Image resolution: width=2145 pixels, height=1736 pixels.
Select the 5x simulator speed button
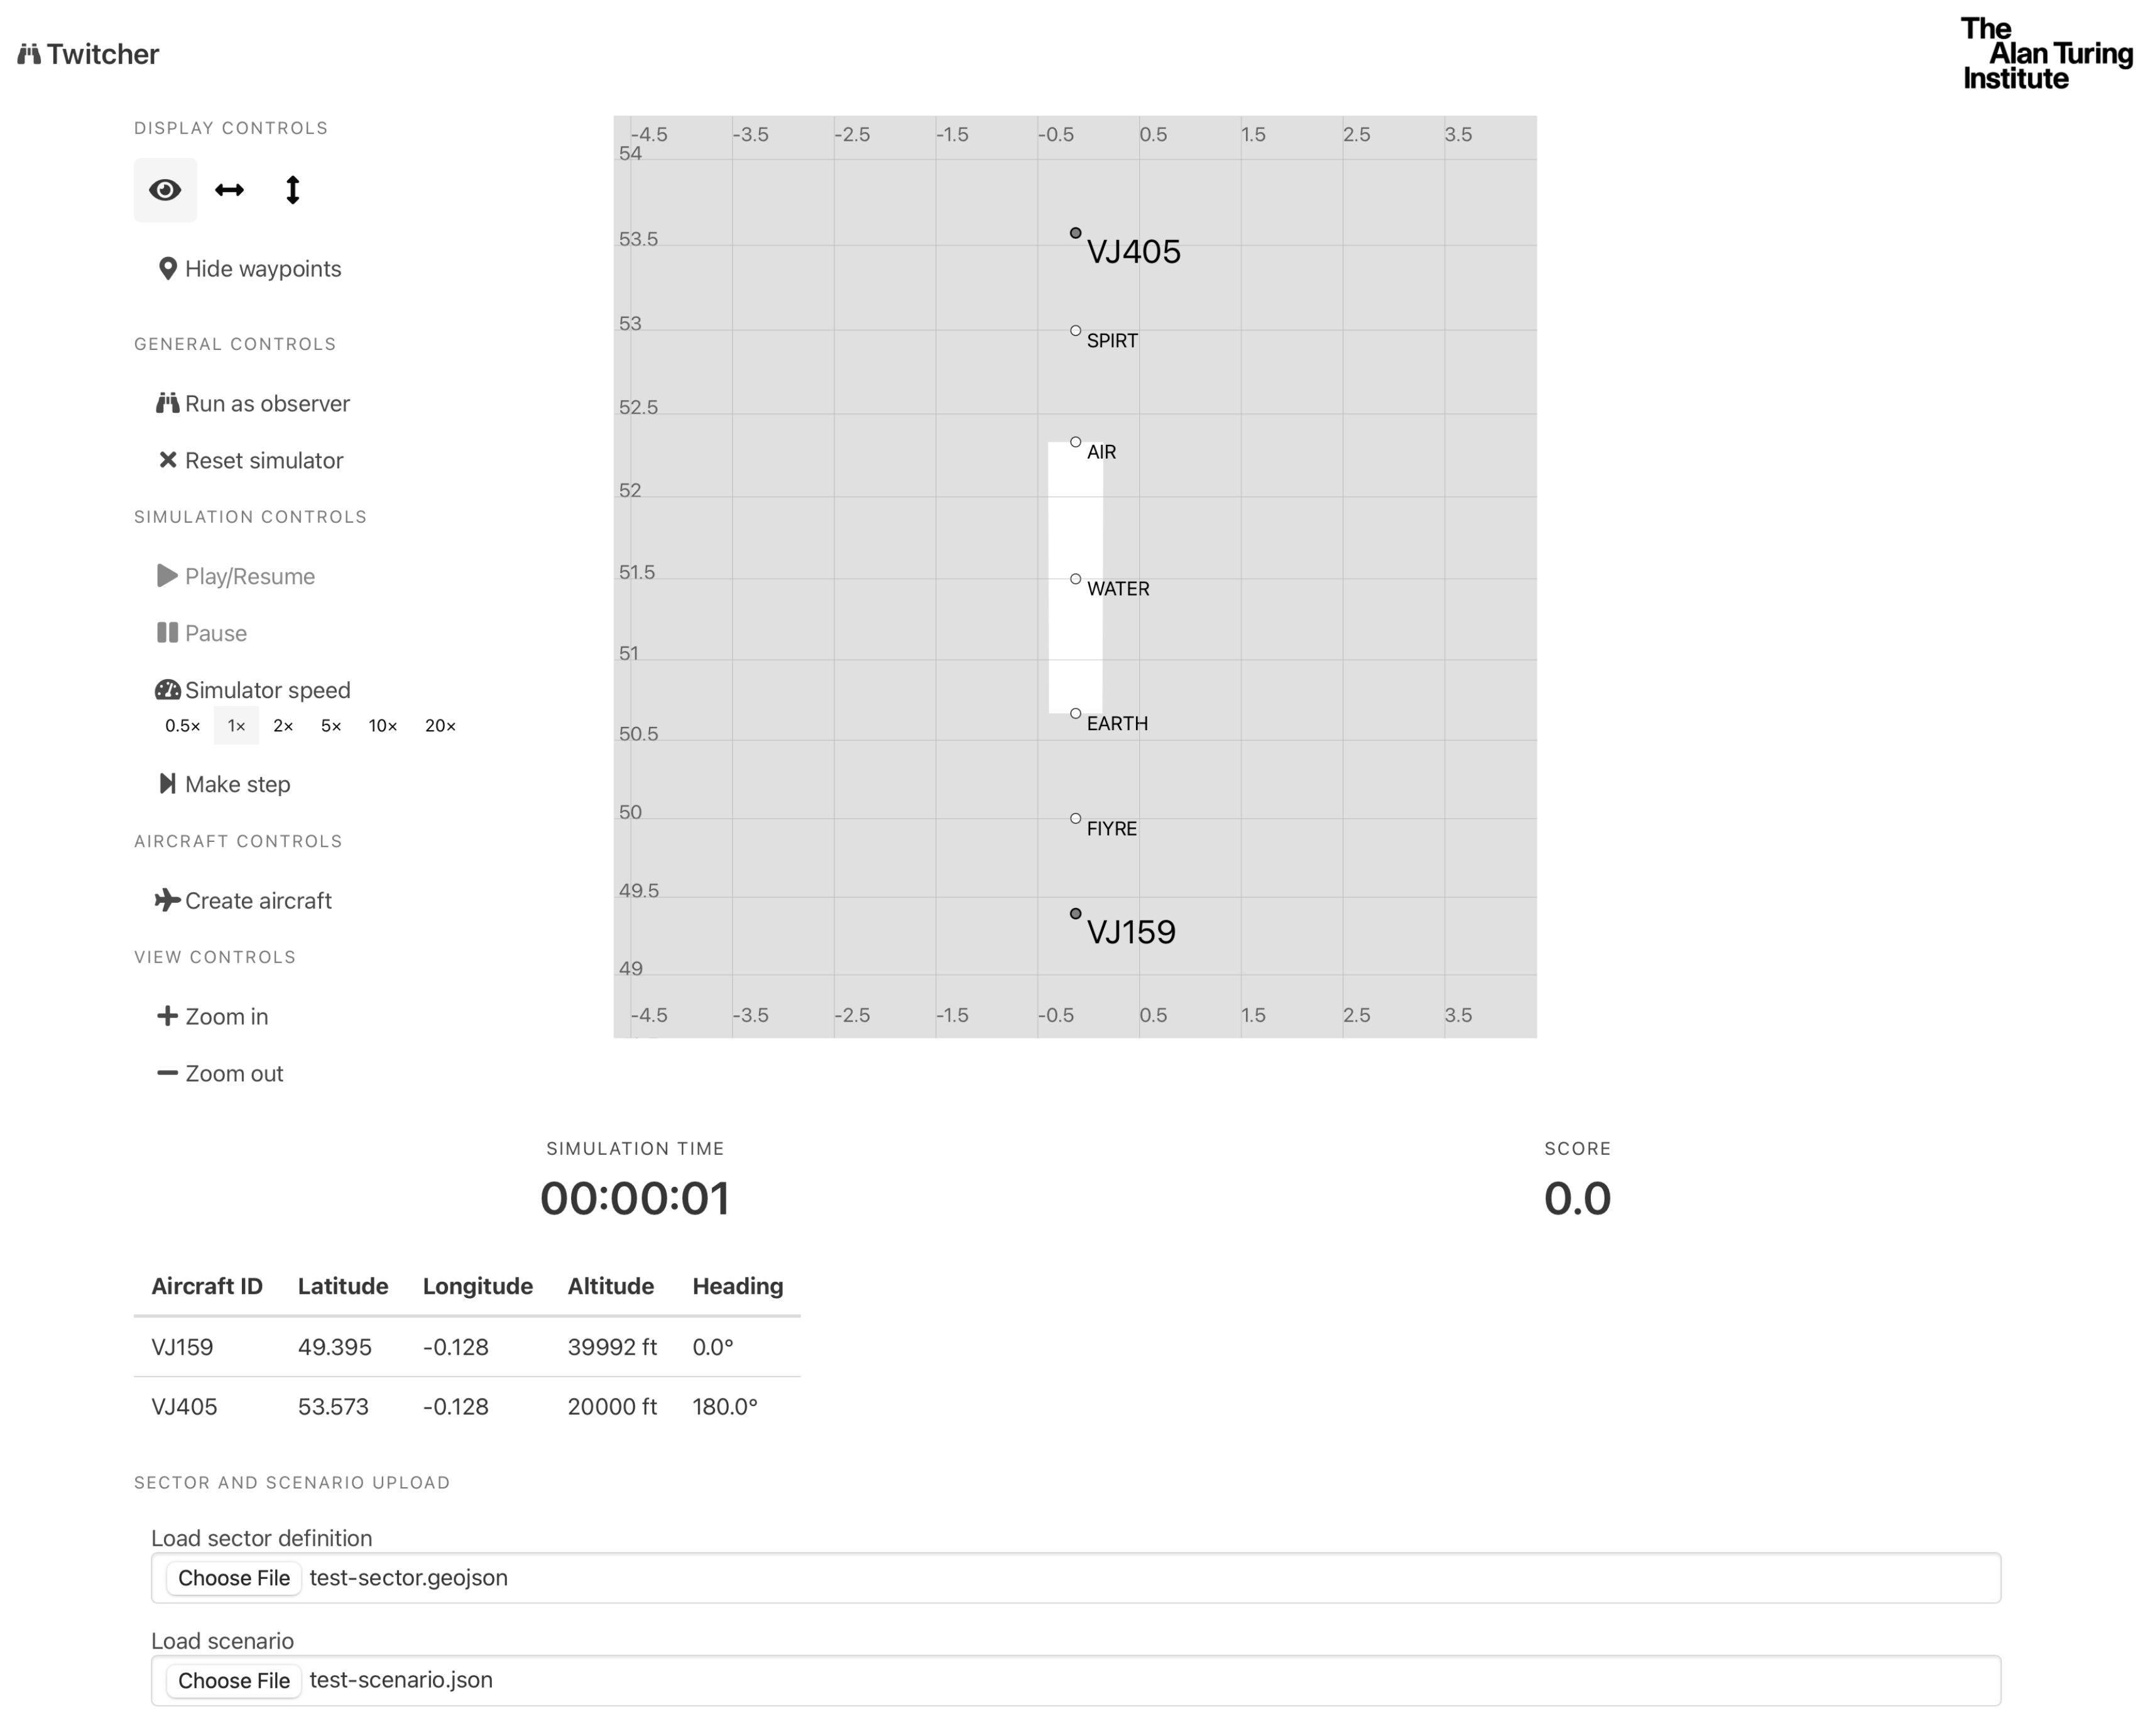click(328, 726)
